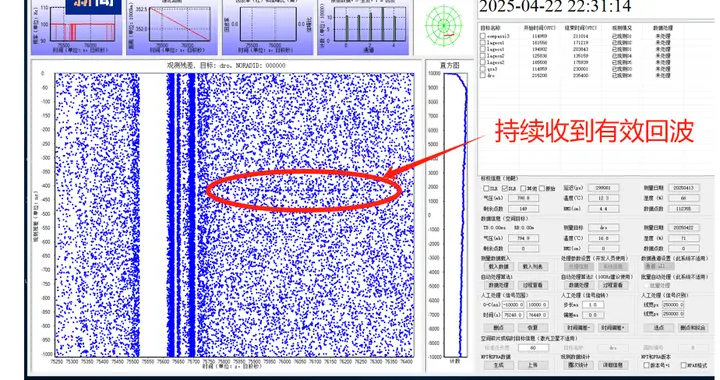Click the 上传 button
This screenshot has height=380, width=720.
coord(533,365)
